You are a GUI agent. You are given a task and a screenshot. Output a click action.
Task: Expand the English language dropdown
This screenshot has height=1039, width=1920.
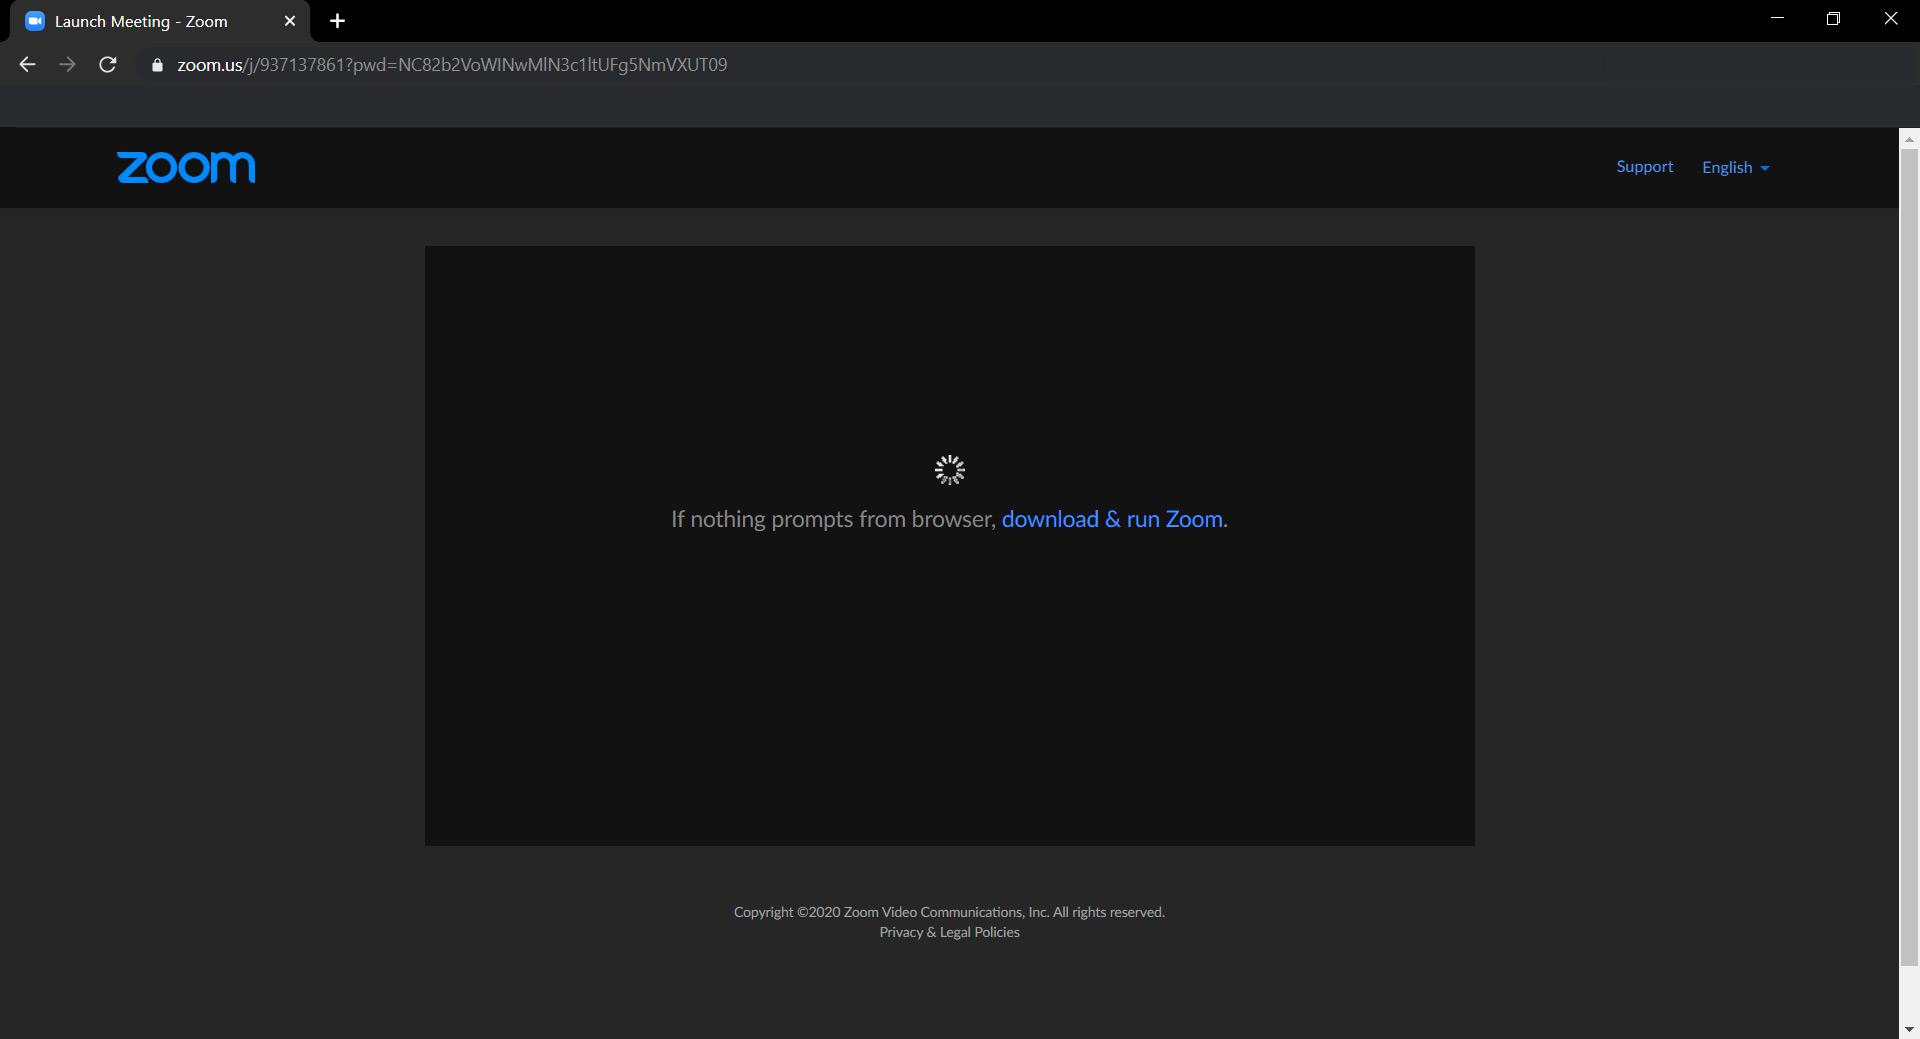1736,167
